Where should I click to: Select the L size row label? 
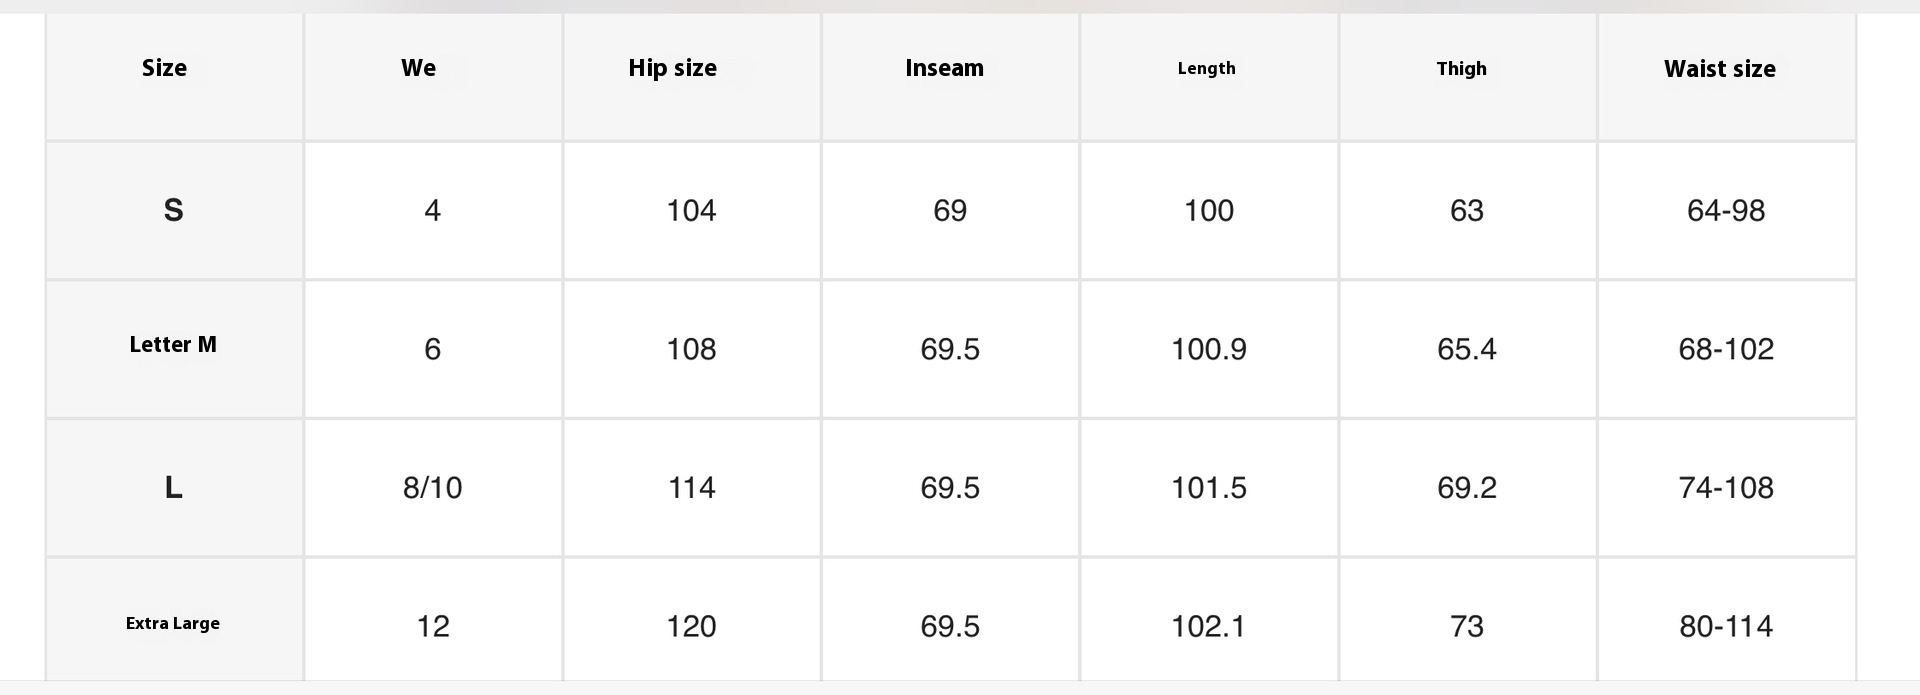[173, 487]
